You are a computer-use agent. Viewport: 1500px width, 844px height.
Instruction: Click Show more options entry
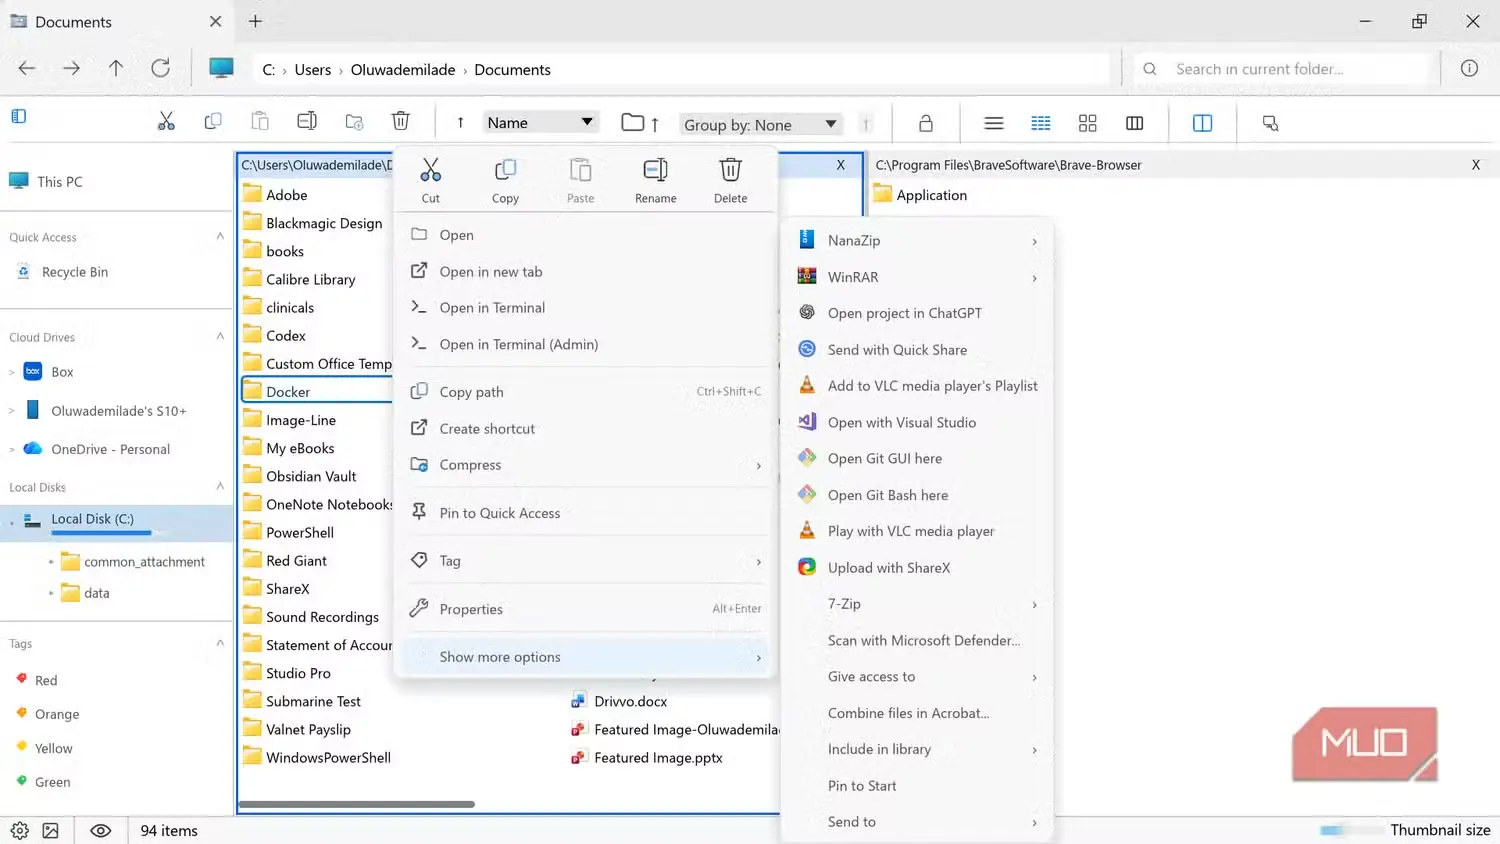pos(585,657)
